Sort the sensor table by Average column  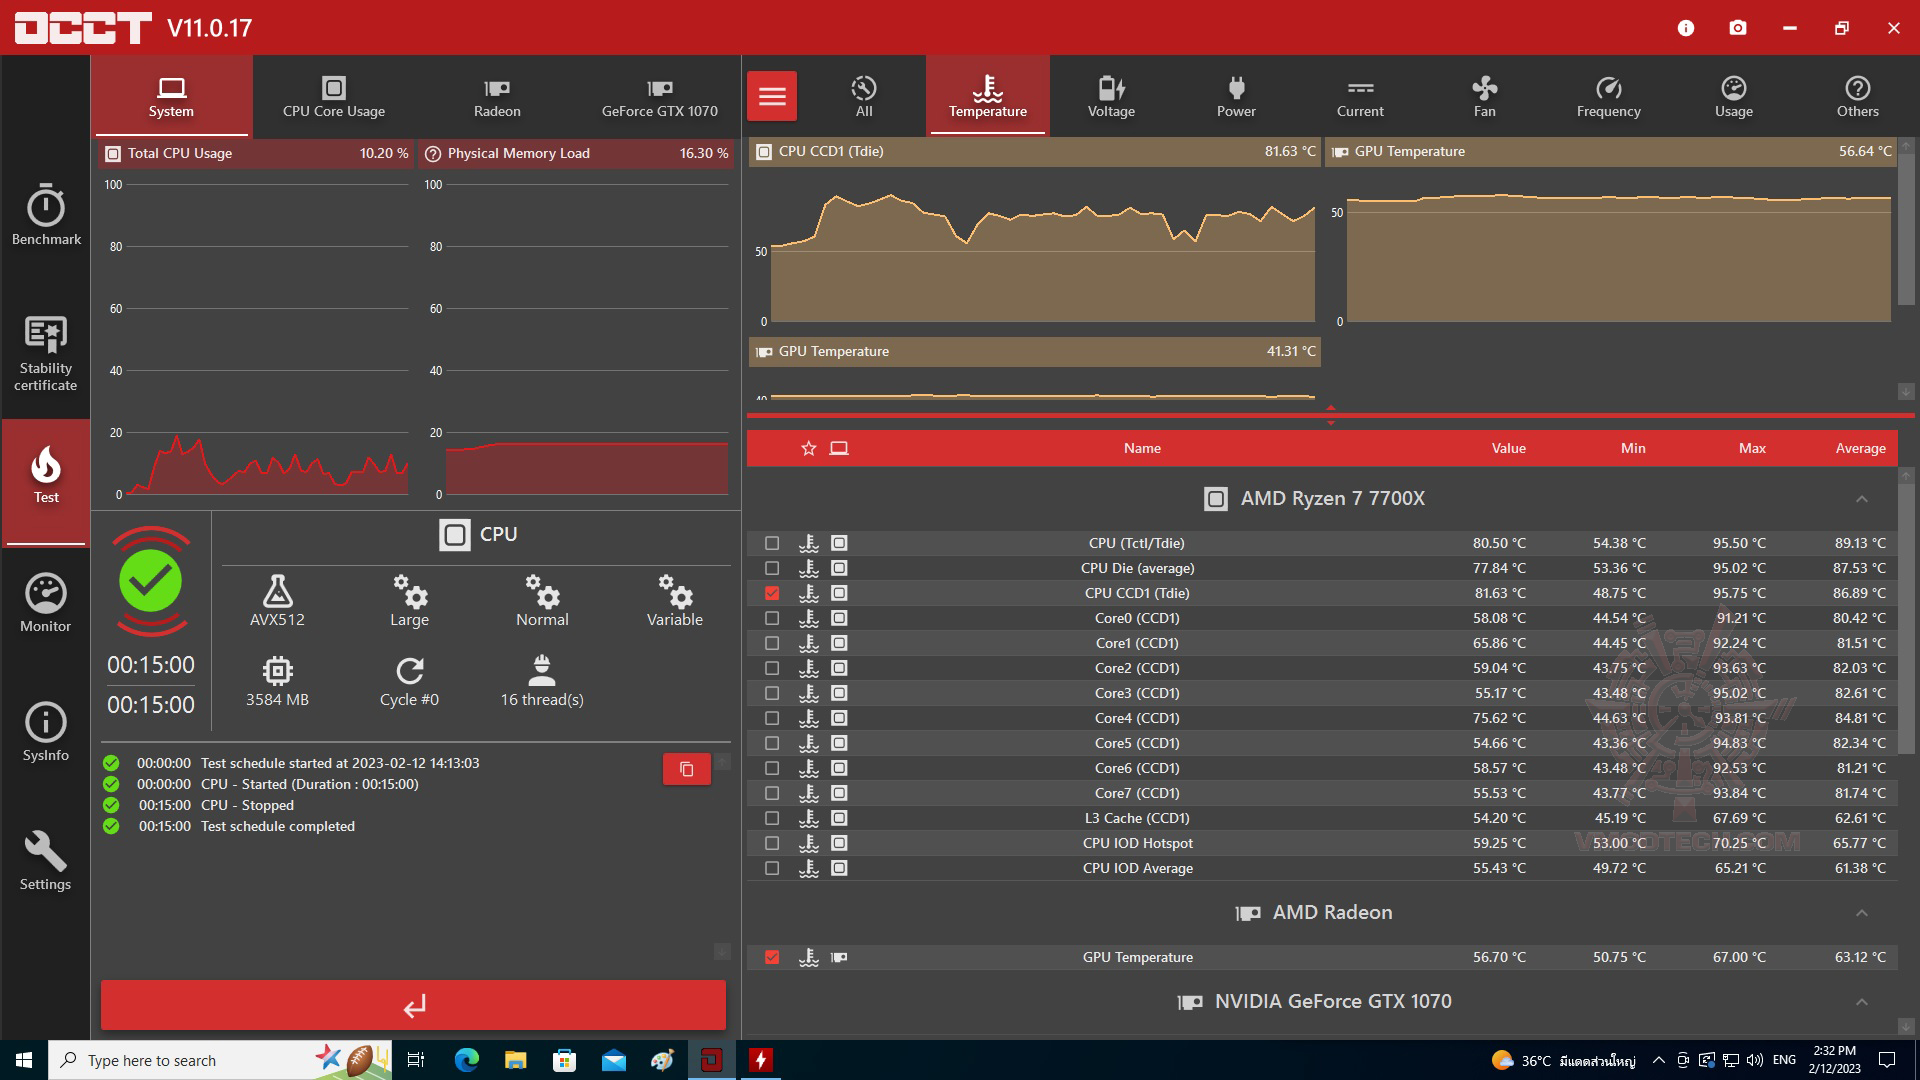tap(1860, 448)
